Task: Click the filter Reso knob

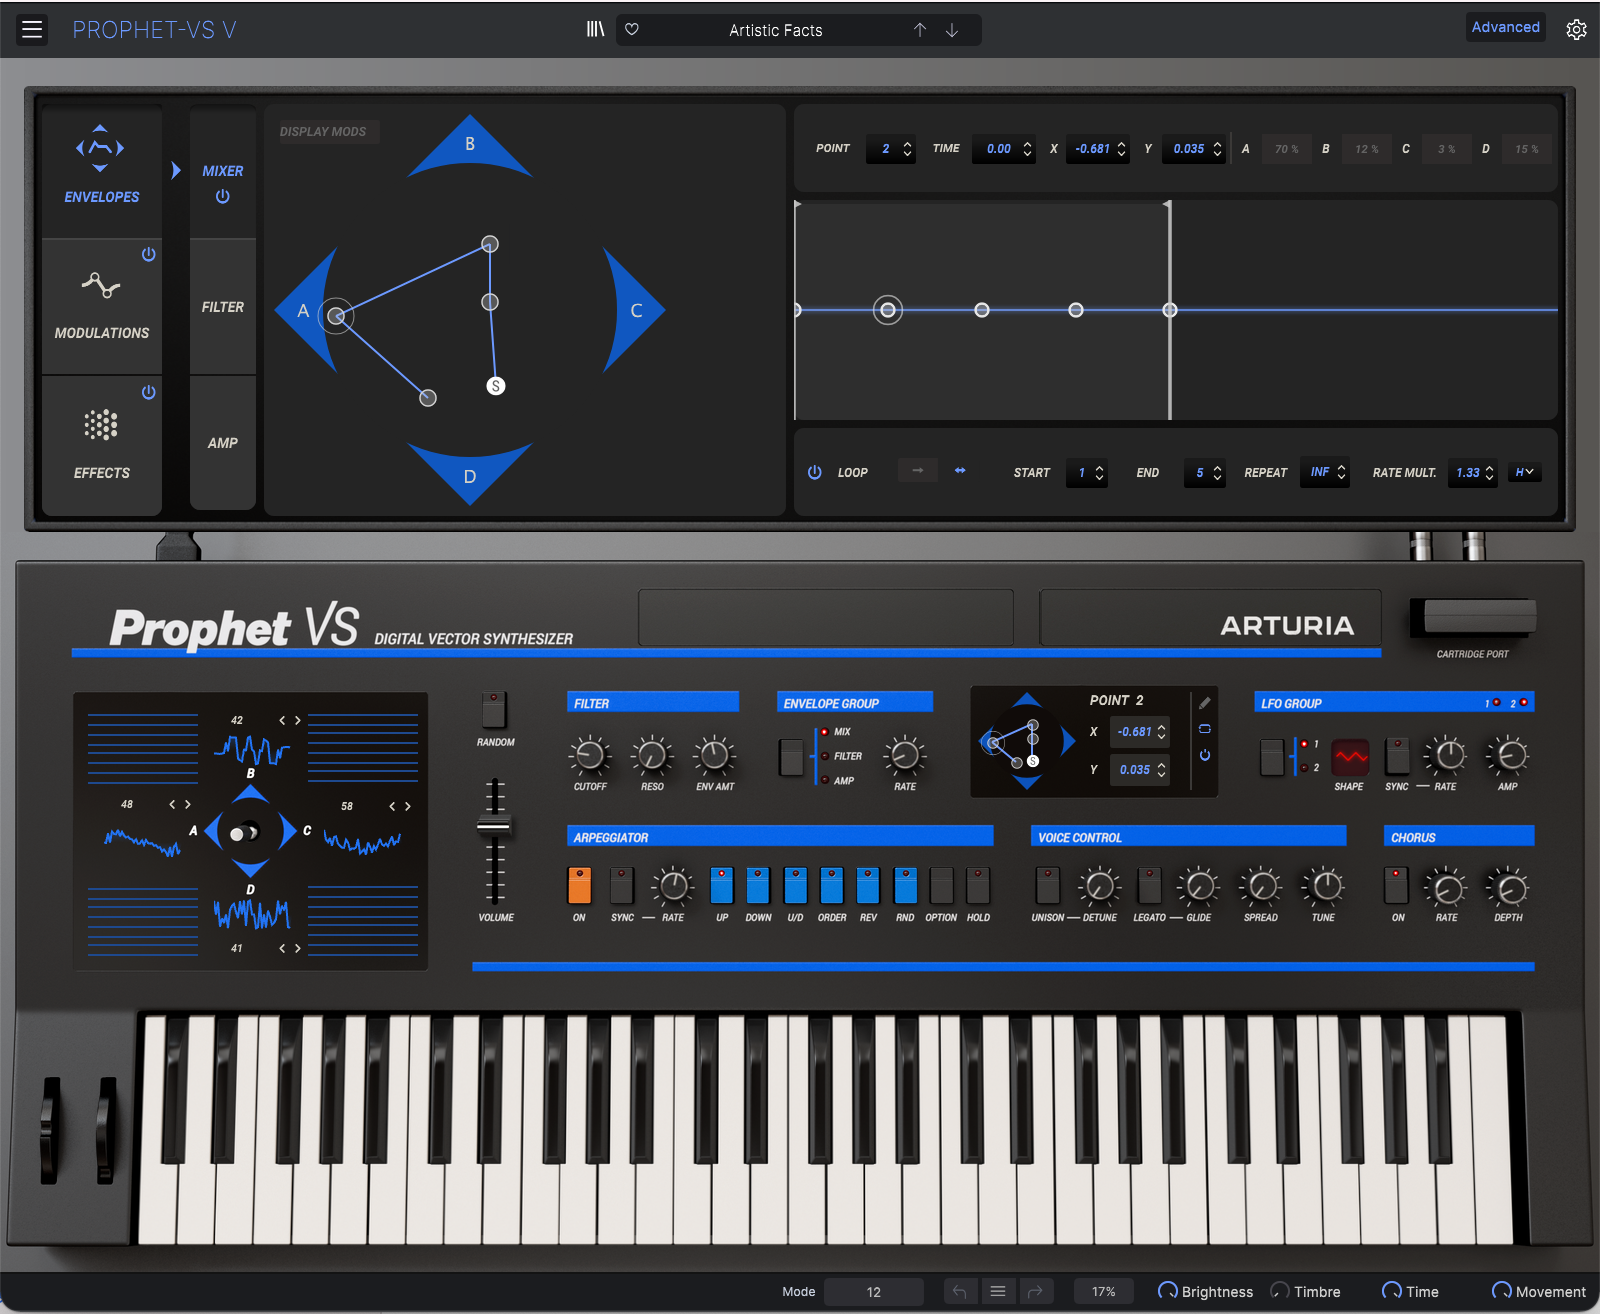Action: point(652,755)
